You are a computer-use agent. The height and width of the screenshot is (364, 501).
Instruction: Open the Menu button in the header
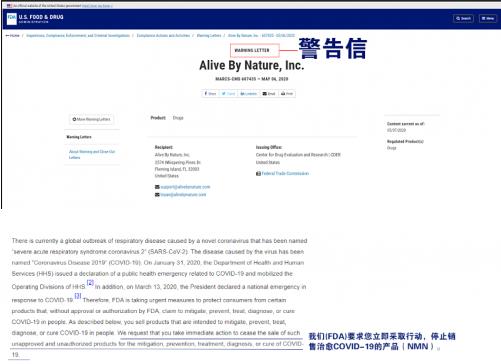coord(488,19)
